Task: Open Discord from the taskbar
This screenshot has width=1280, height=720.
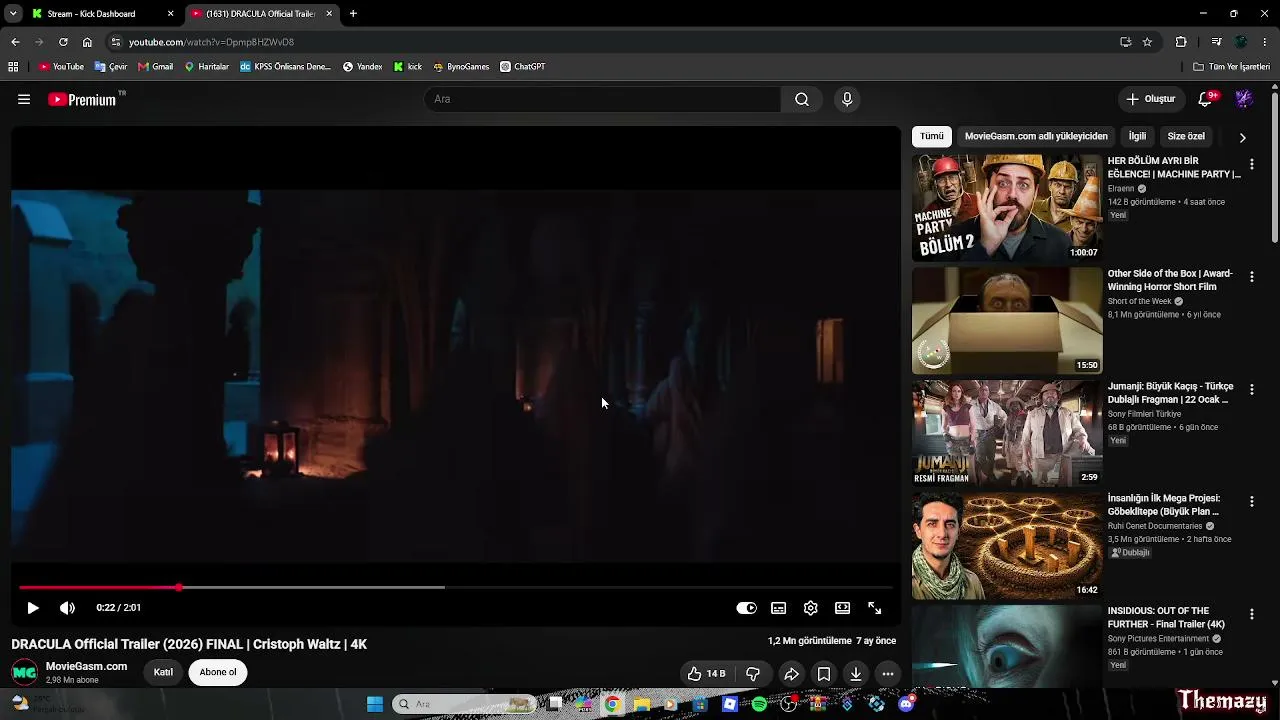Action: coord(906,704)
